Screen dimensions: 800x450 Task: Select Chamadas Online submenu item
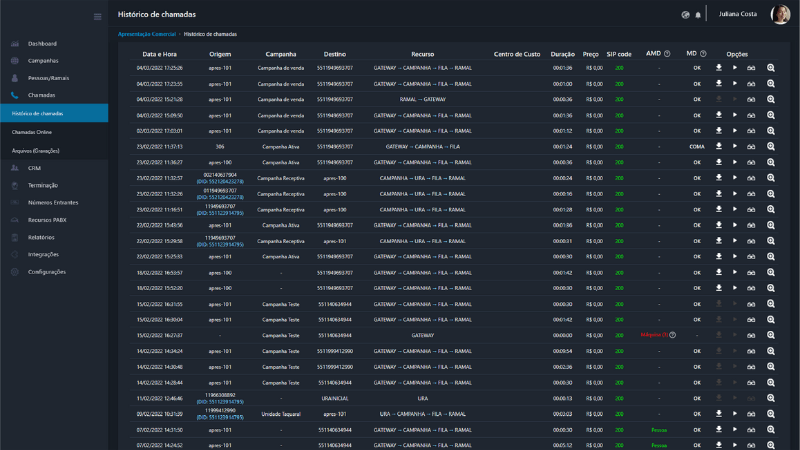pyautogui.click(x=32, y=132)
